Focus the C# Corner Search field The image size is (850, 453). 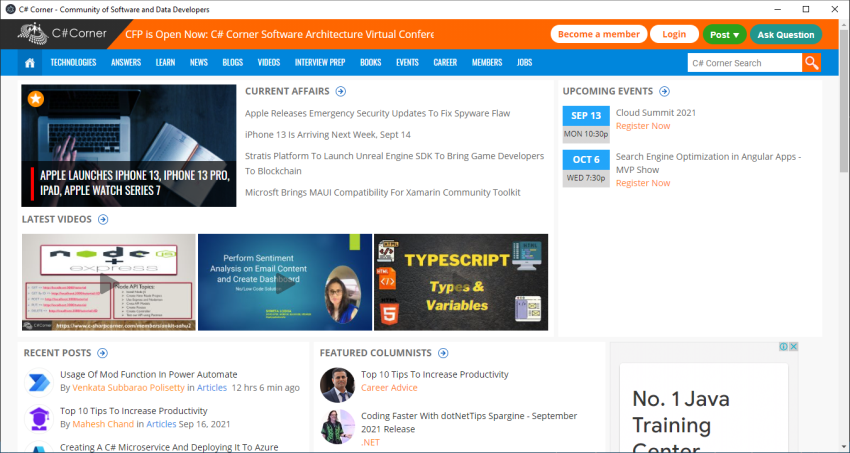(745, 63)
